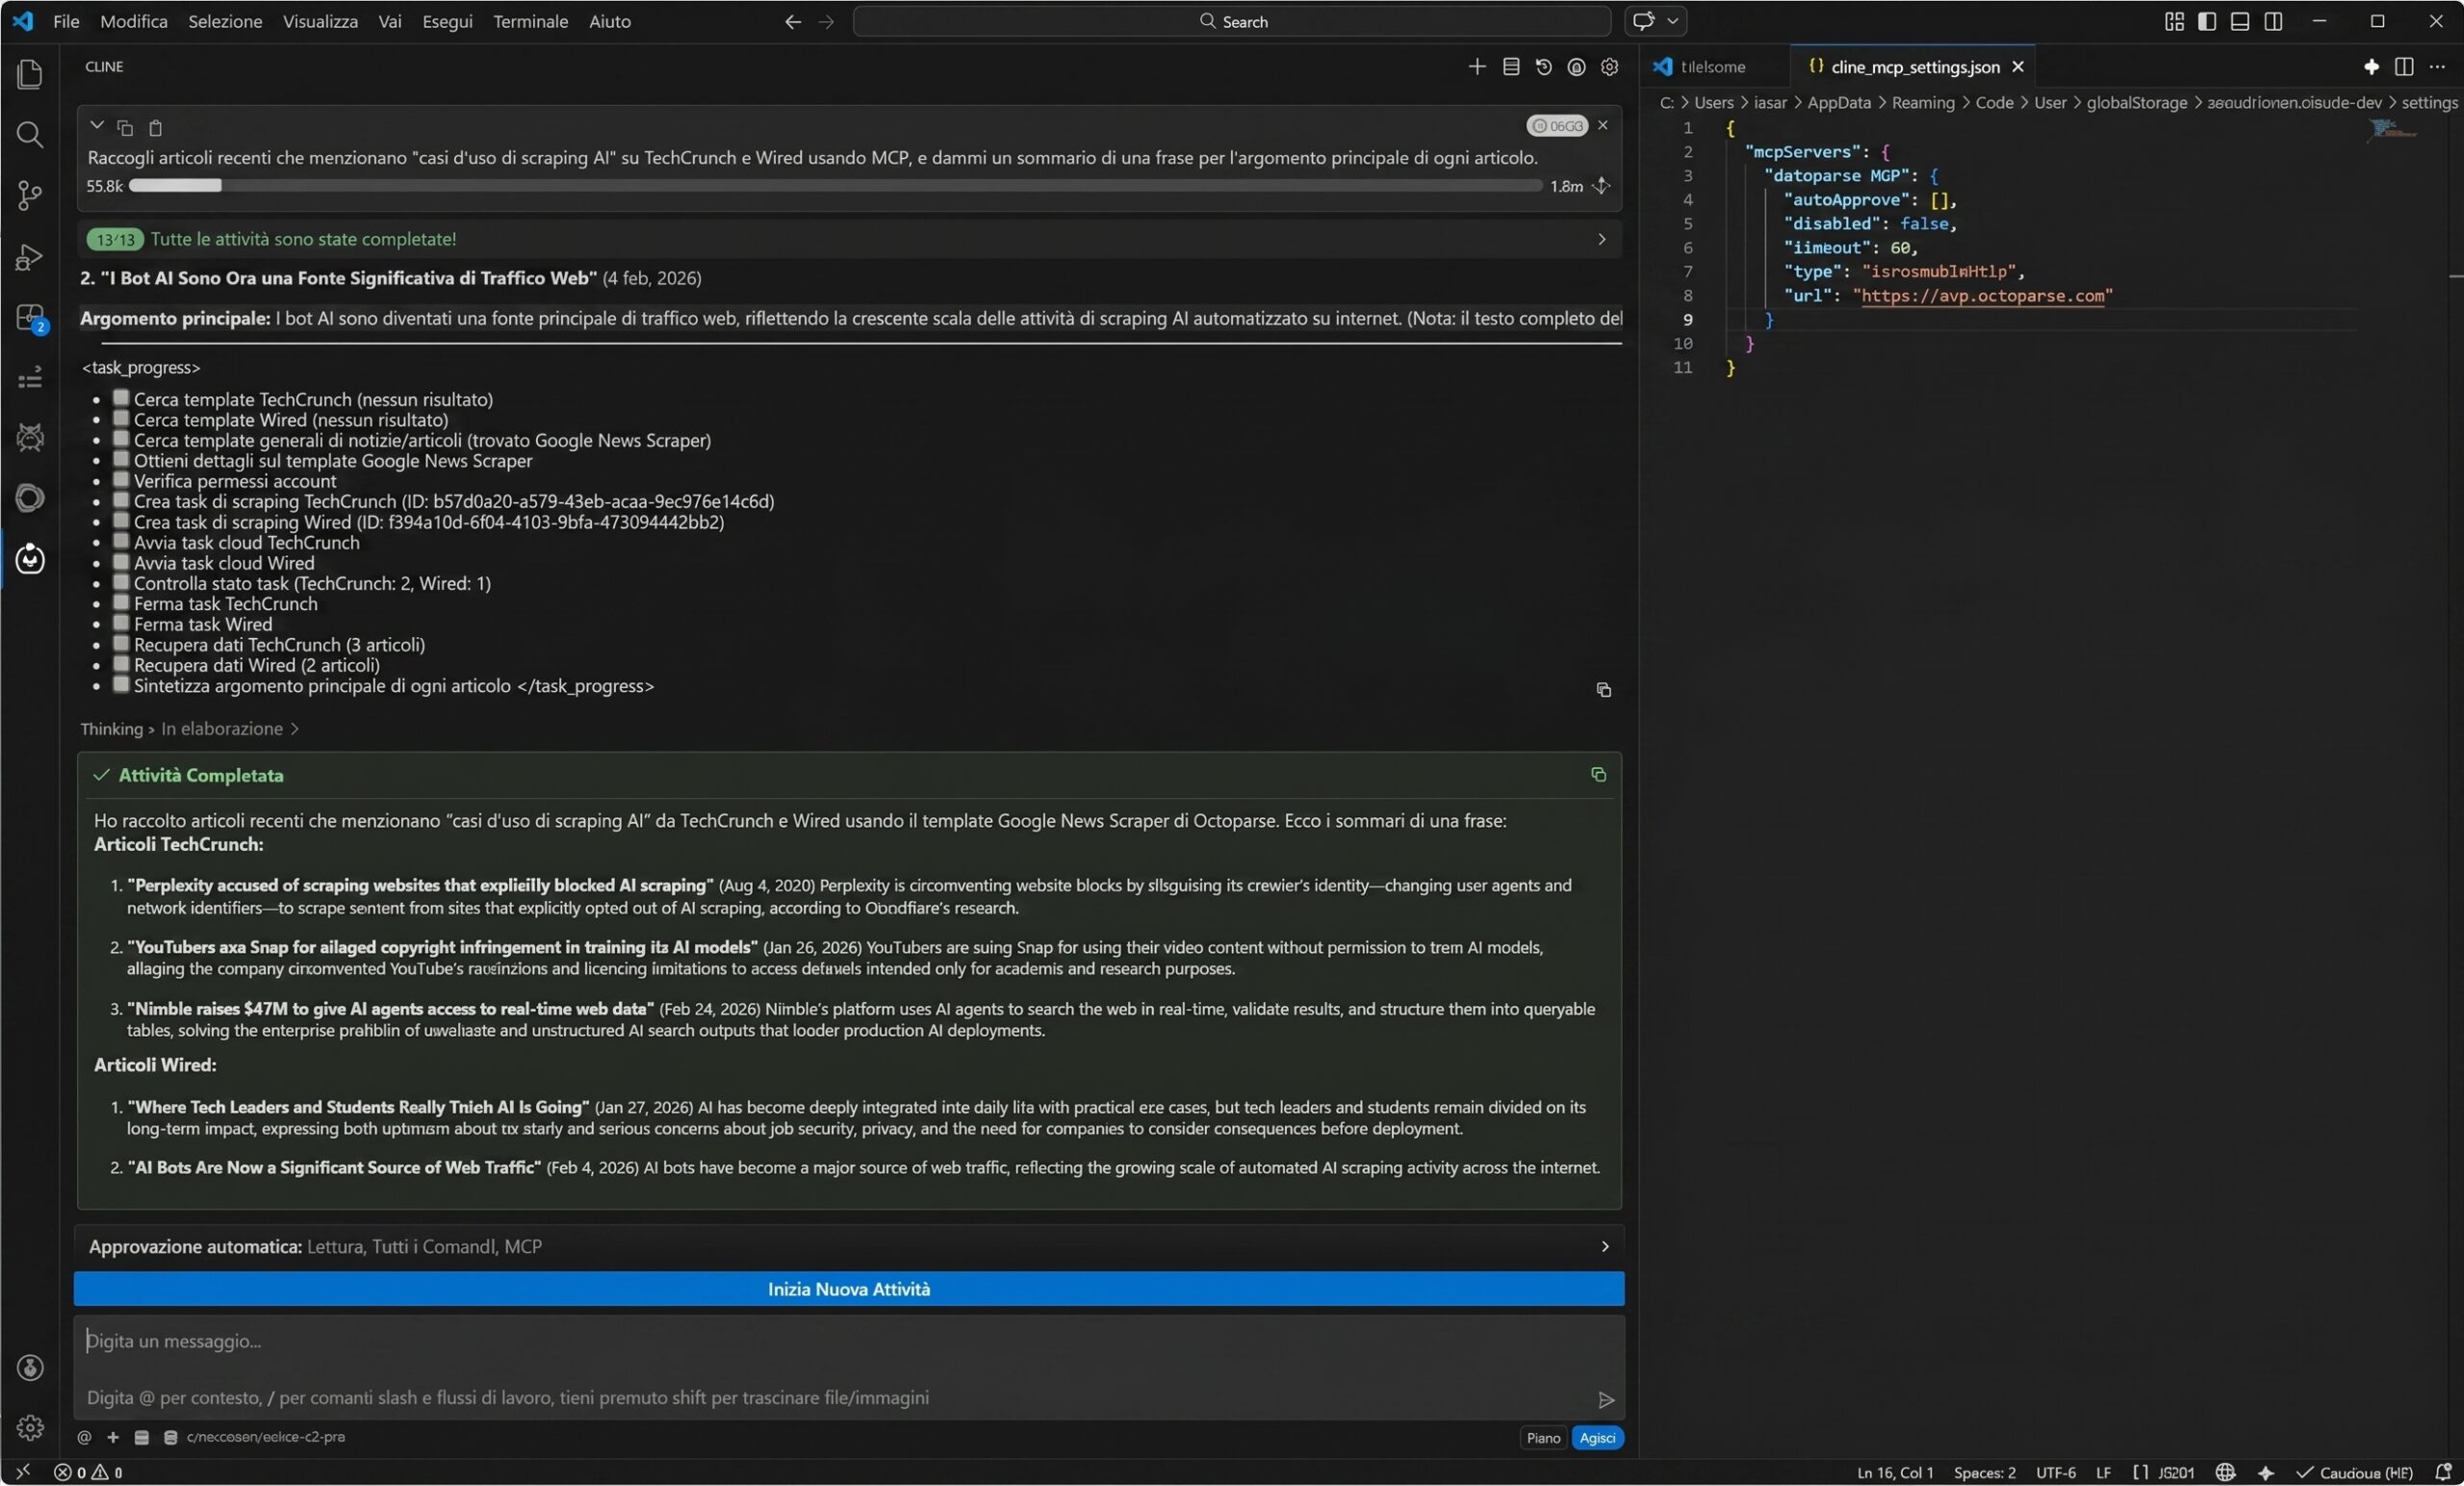Screen dimensions: 2464x1486
Task: Expand Approvazione automatica settings
Action: click(1604, 1246)
